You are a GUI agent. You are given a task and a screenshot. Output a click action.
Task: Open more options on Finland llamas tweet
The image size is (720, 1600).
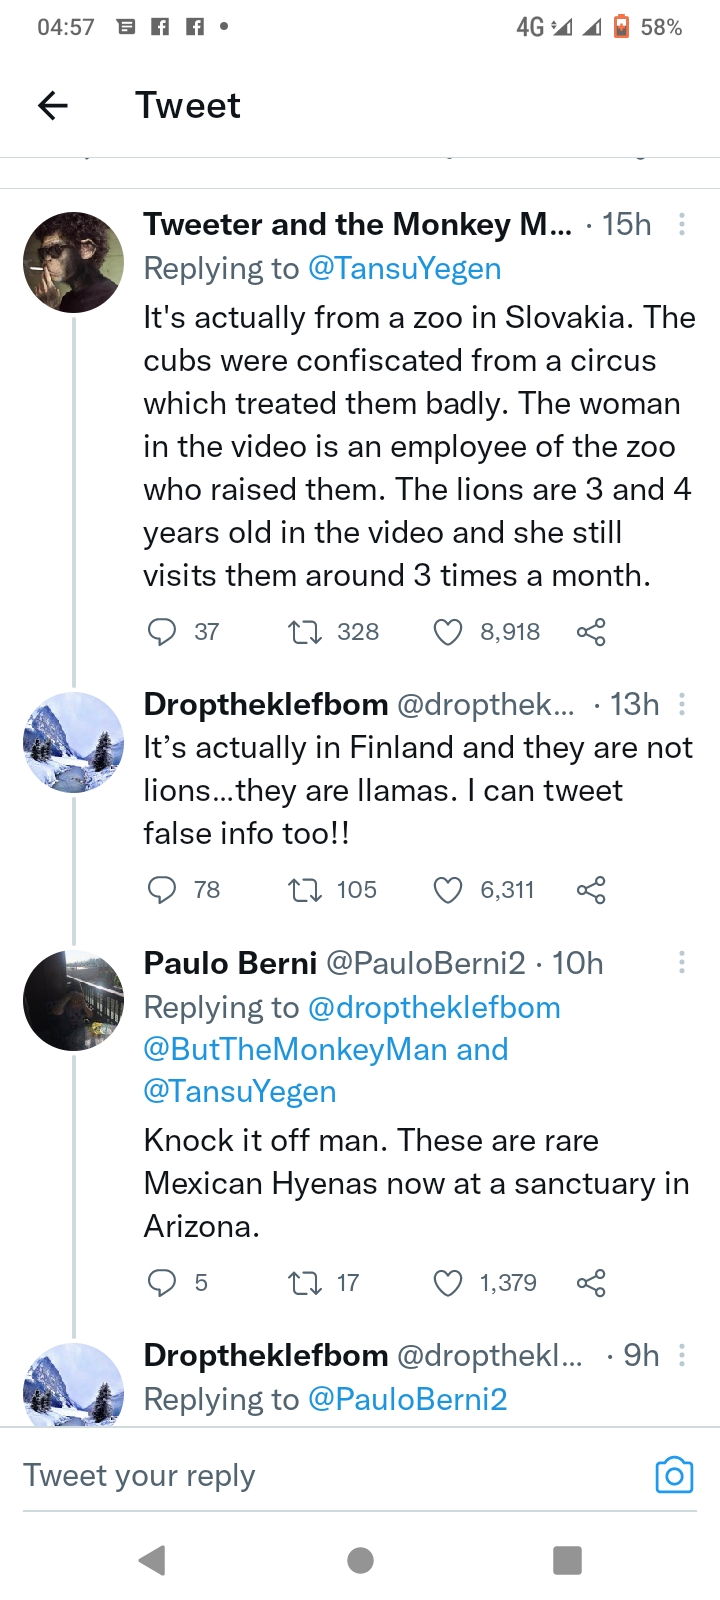click(682, 705)
